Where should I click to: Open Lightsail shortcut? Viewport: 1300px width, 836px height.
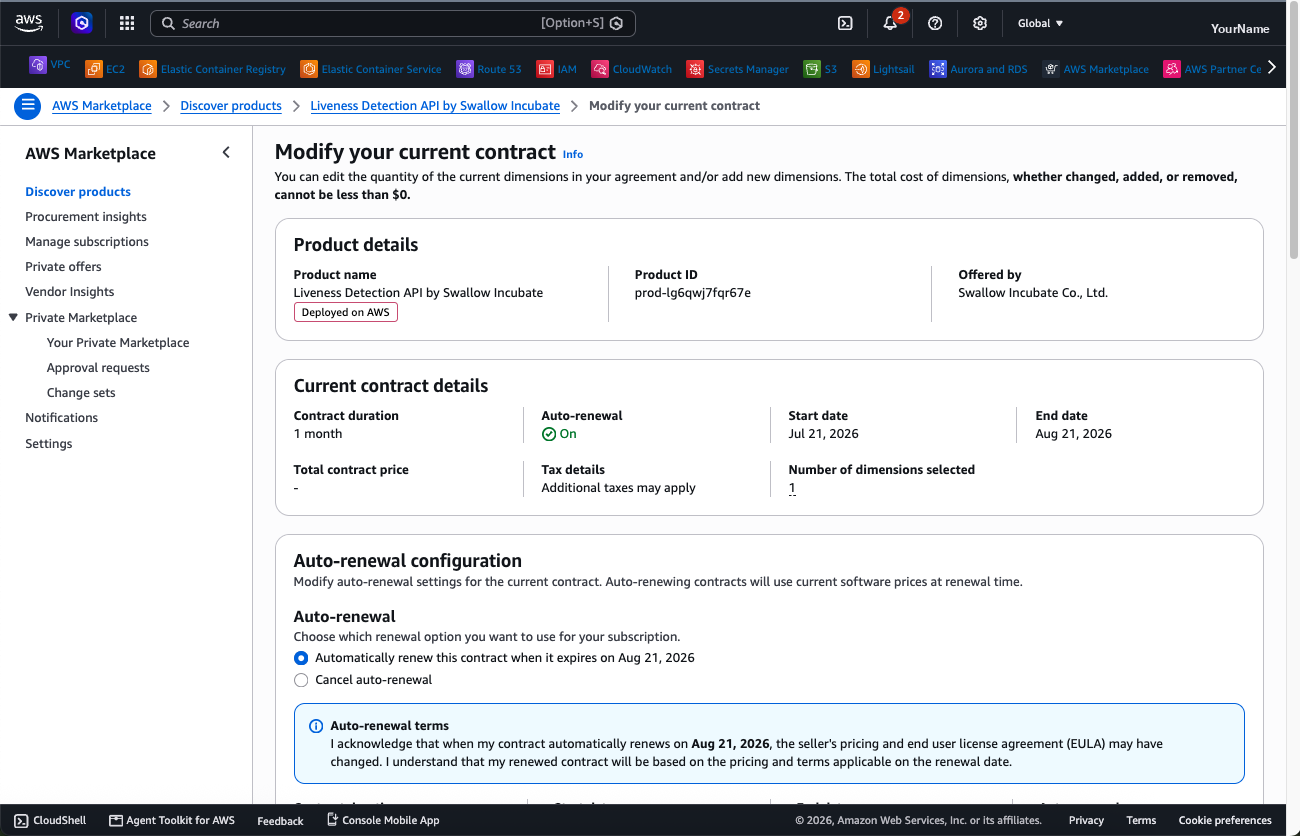(x=883, y=69)
